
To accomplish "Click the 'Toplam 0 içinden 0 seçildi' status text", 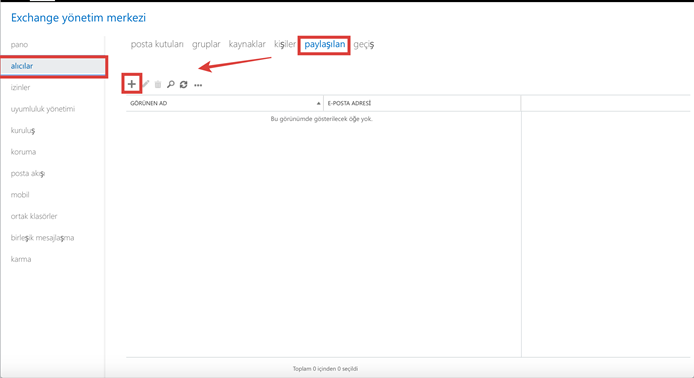I will coord(325,369).
